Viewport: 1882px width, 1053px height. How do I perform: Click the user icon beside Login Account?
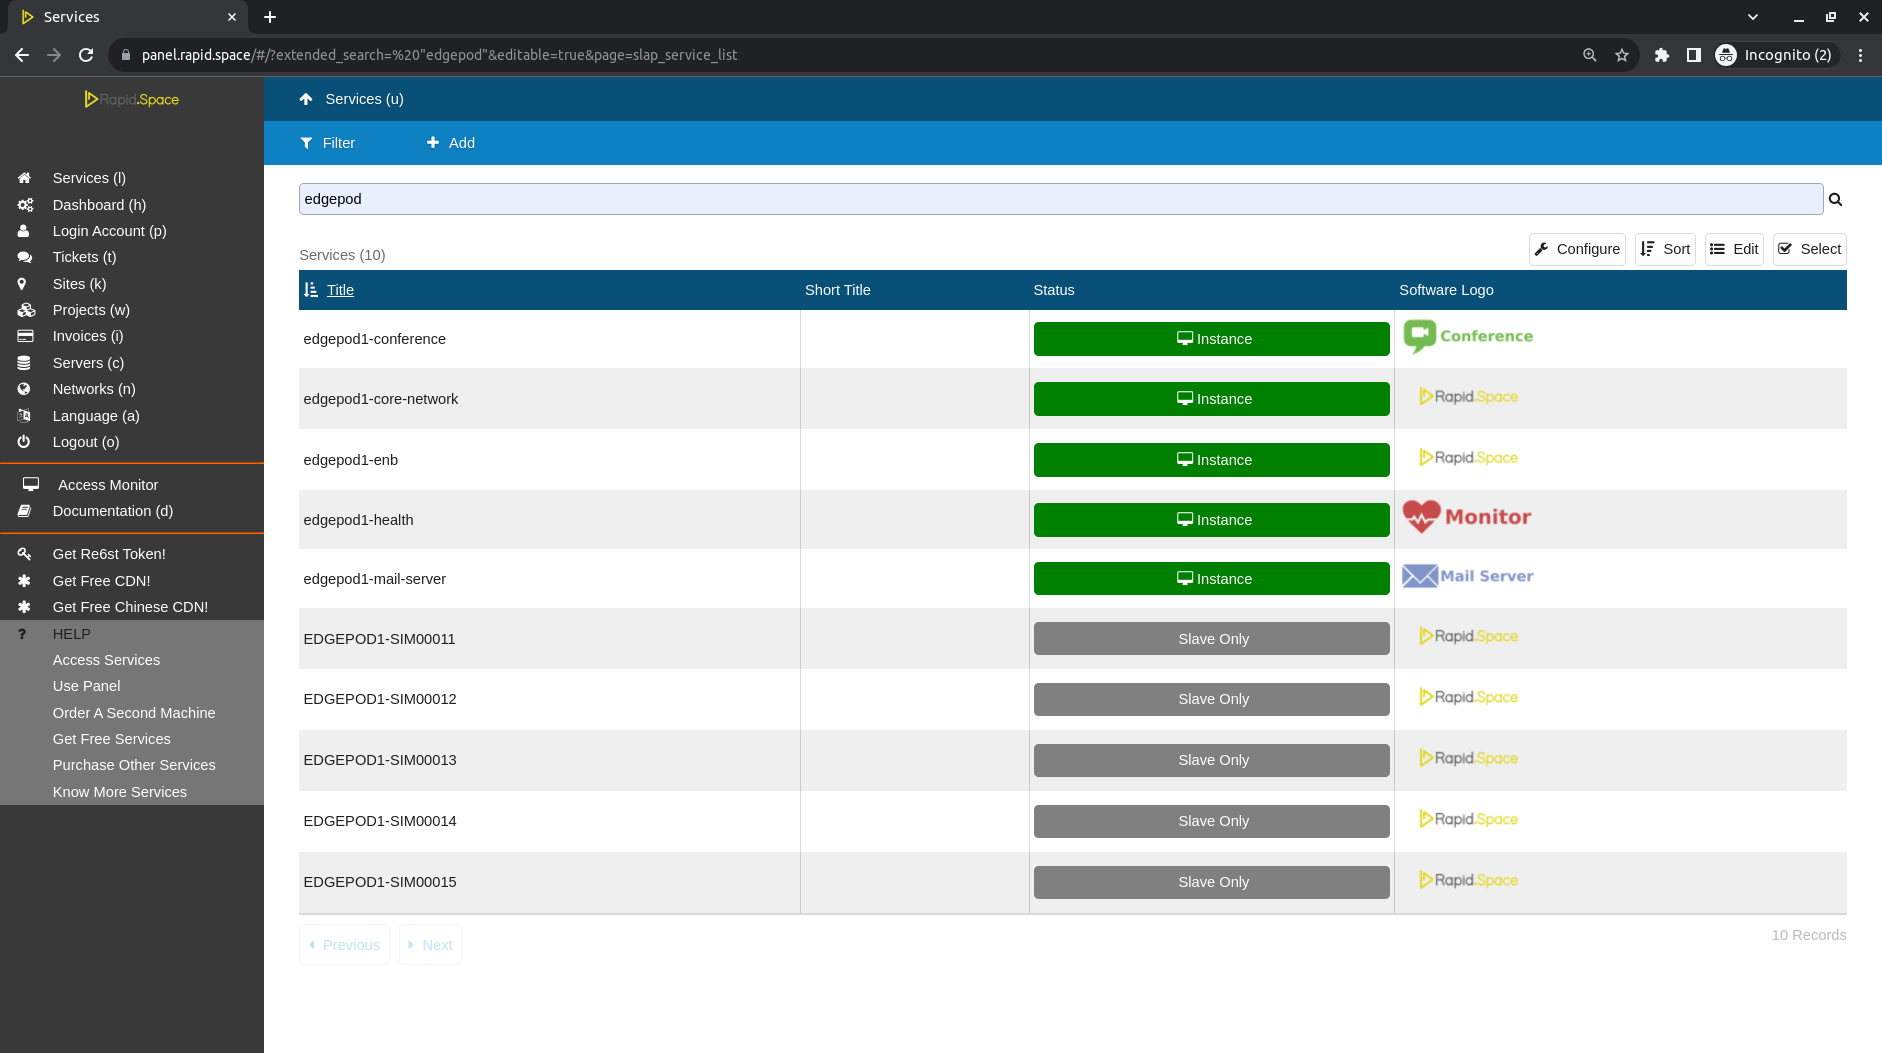pyautogui.click(x=23, y=231)
